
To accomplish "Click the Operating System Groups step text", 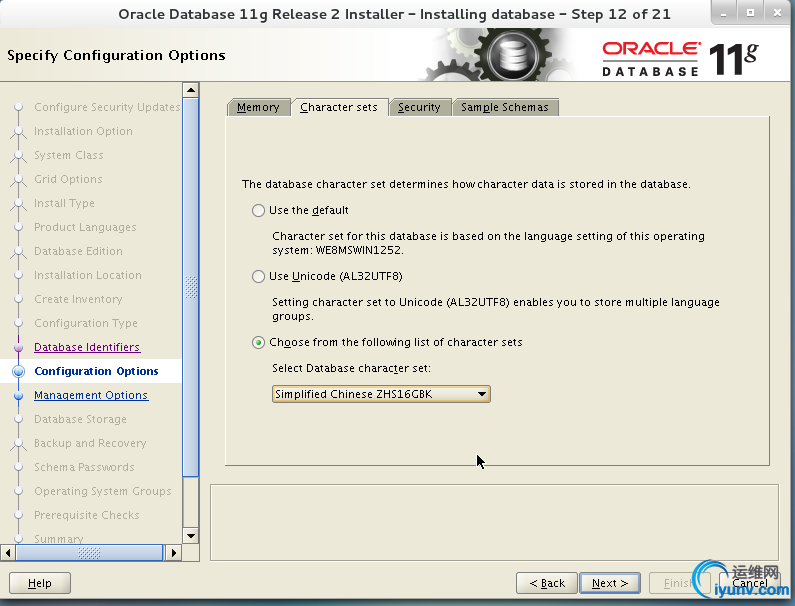I will point(103,491).
